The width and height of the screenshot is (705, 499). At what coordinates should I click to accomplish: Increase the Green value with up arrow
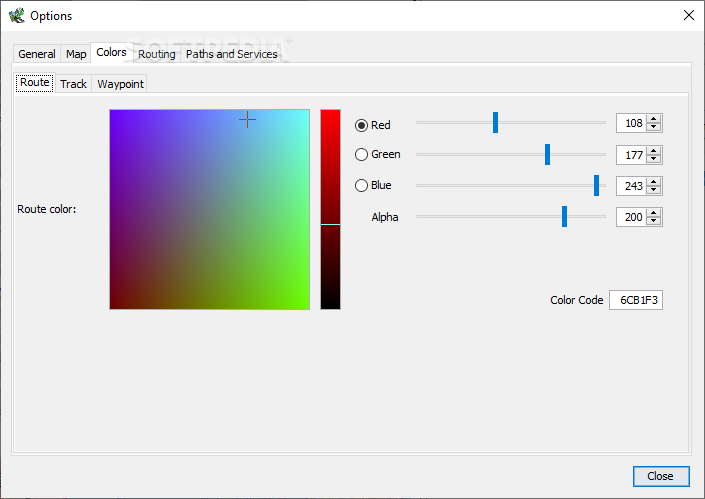pos(654,151)
